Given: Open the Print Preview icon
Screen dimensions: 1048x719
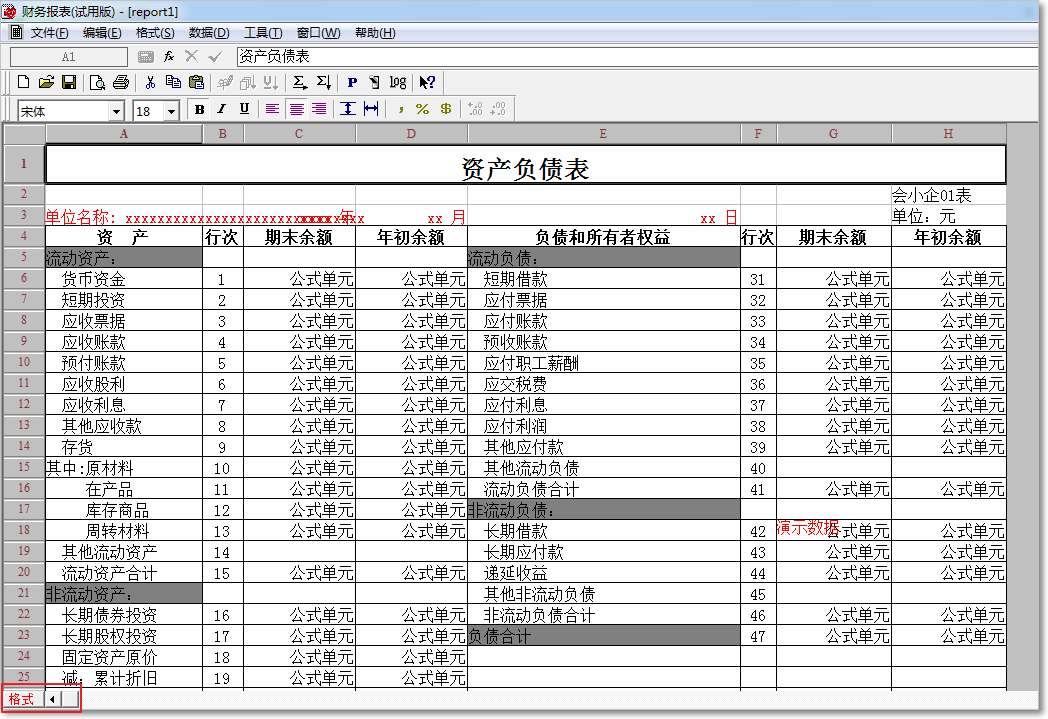Looking at the screenshot, I should point(97,82).
